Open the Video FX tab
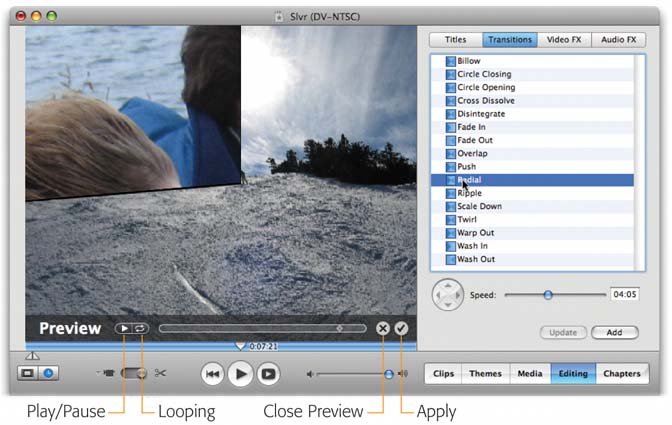 (x=563, y=40)
